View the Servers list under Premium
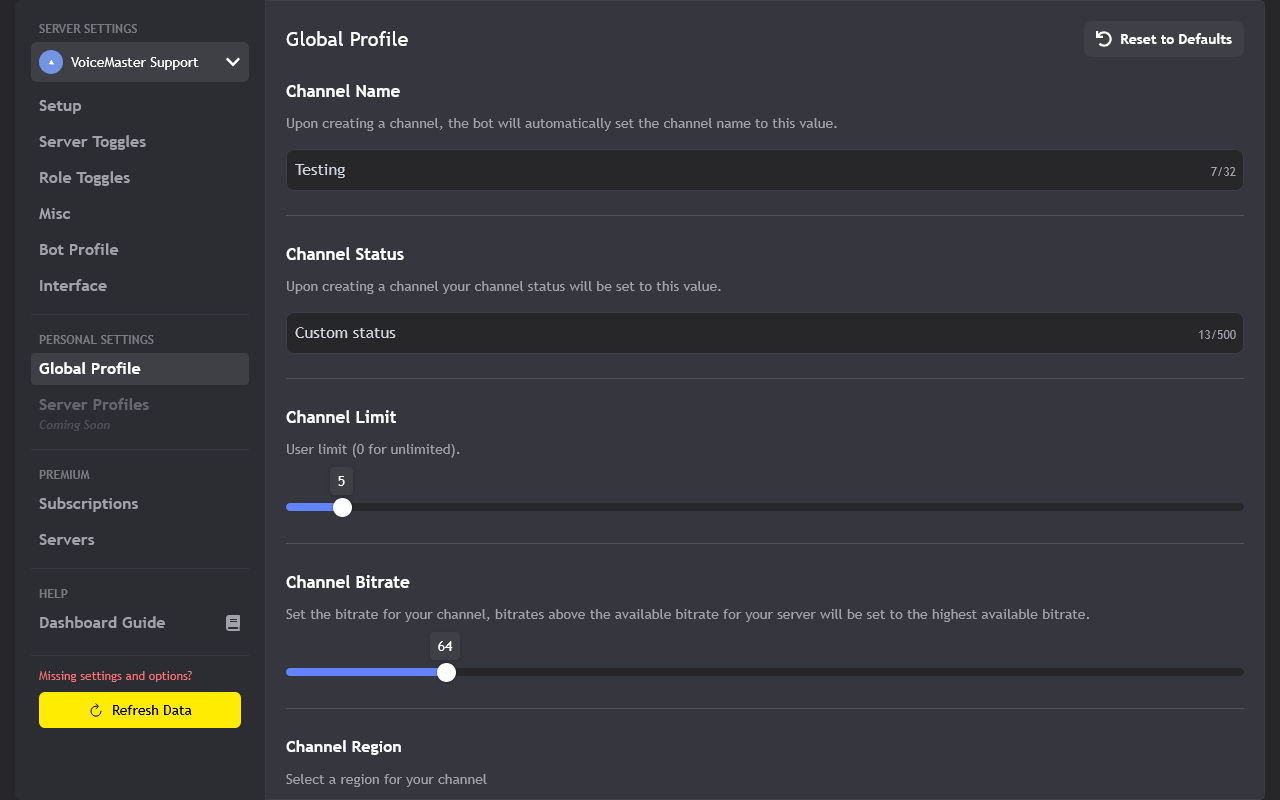 tap(66, 539)
